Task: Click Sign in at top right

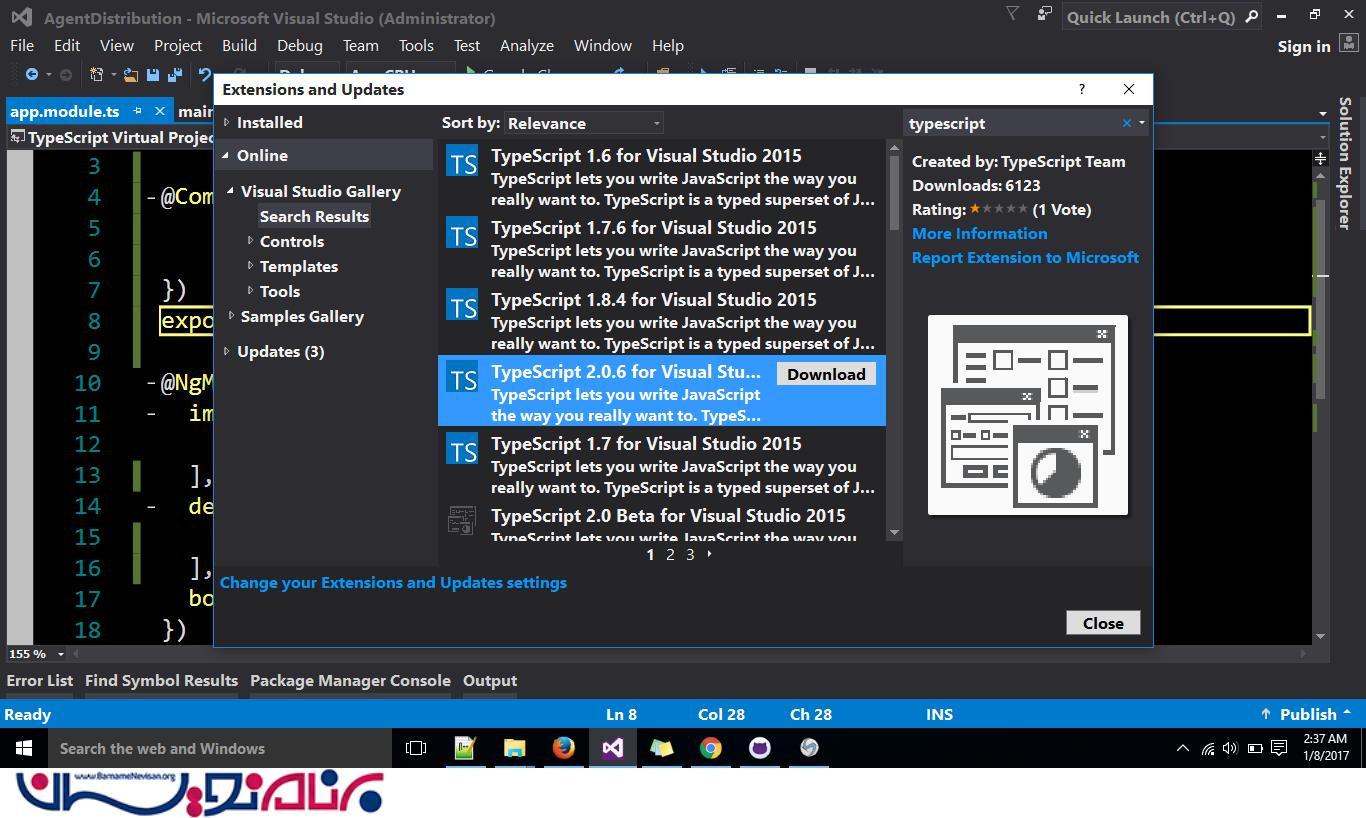Action: (x=1304, y=46)
